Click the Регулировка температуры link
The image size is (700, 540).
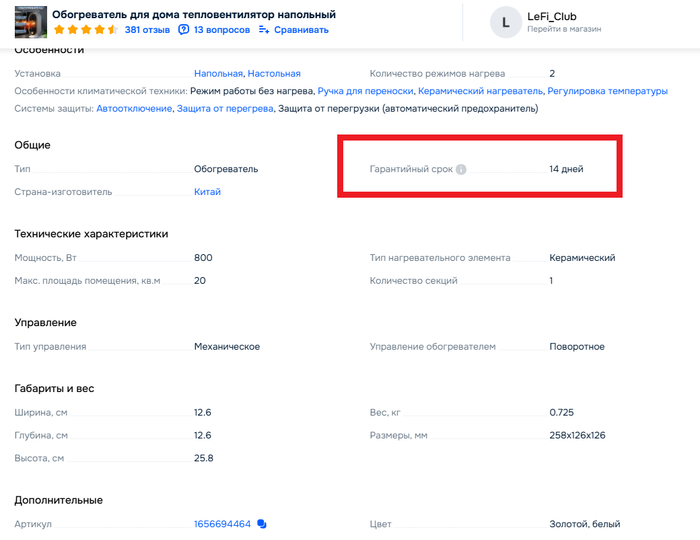607,91
